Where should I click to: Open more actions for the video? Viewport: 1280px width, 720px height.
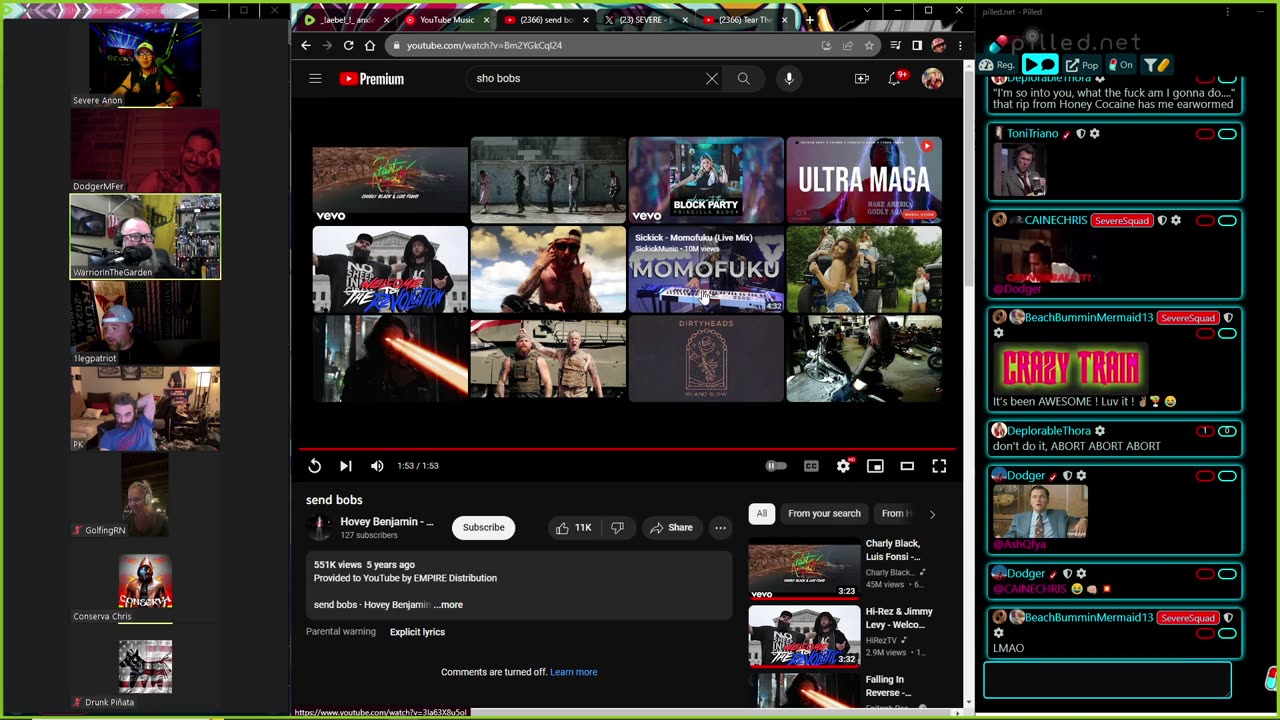[x=720, y=528]
